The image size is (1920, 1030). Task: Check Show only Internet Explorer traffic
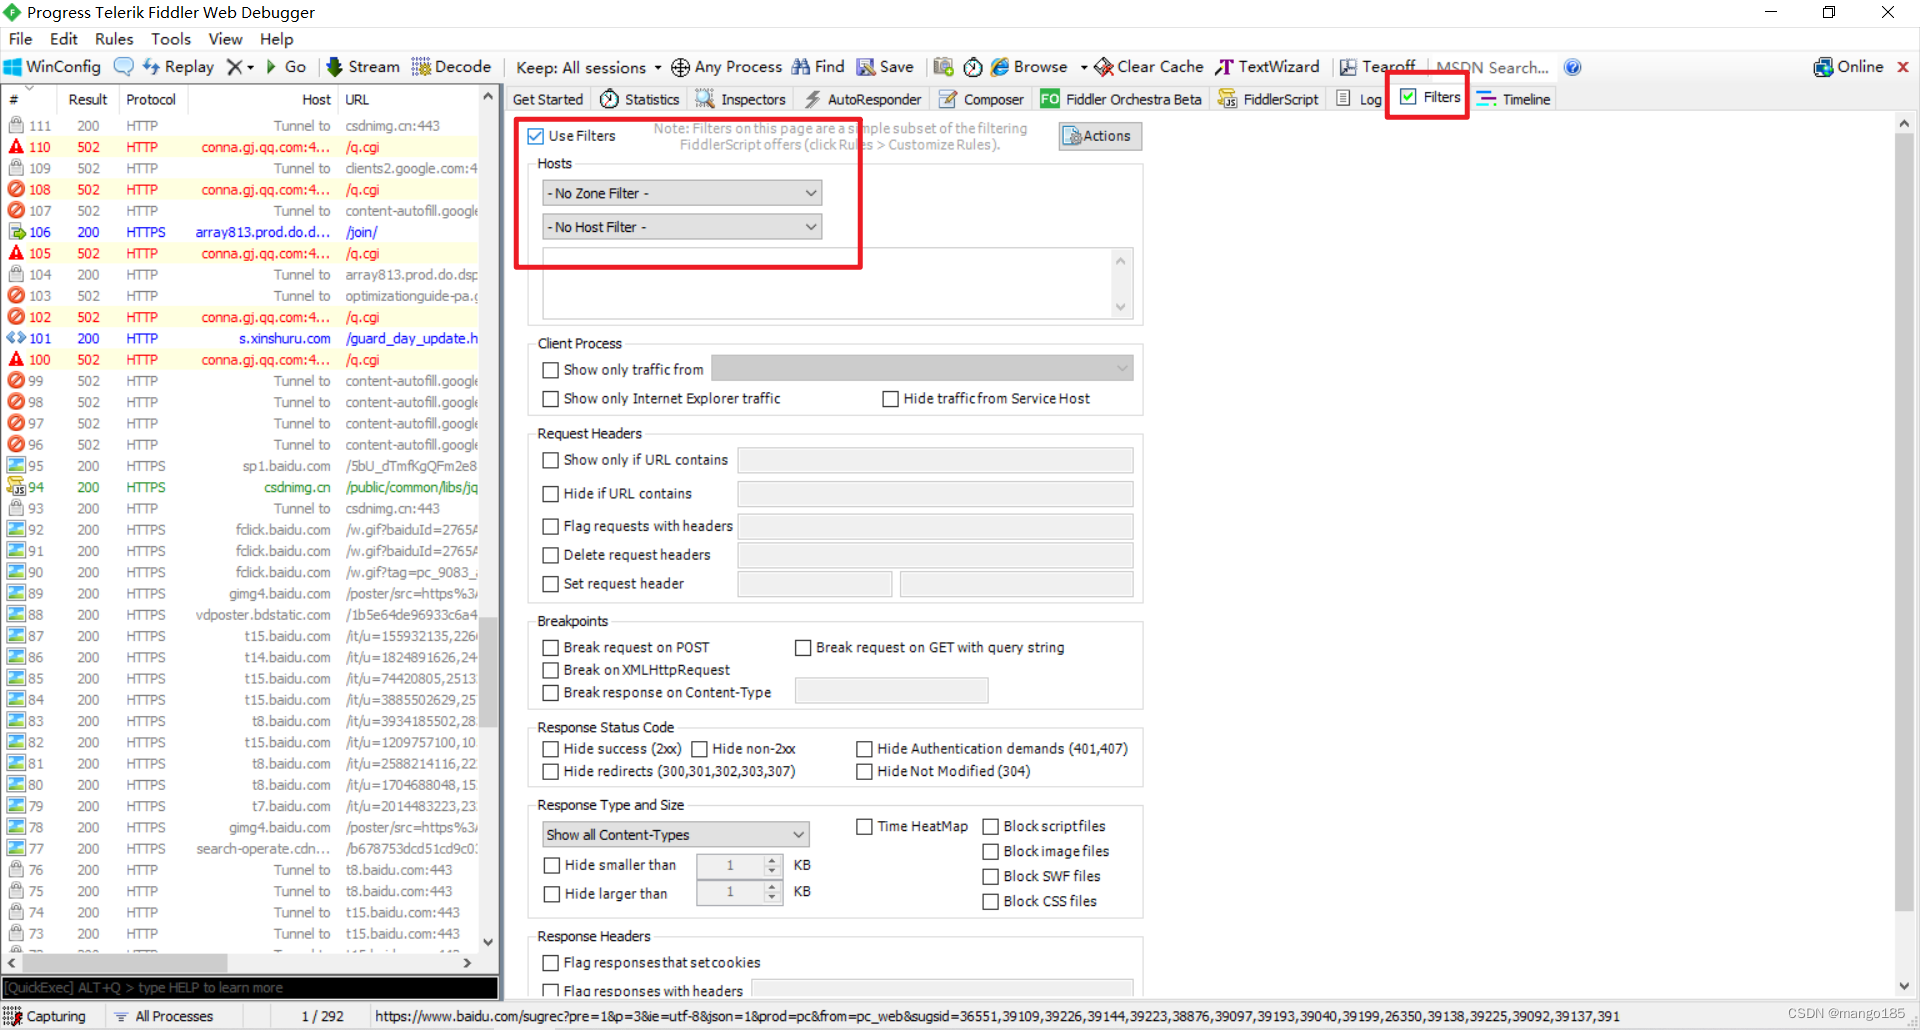point(550,399)
